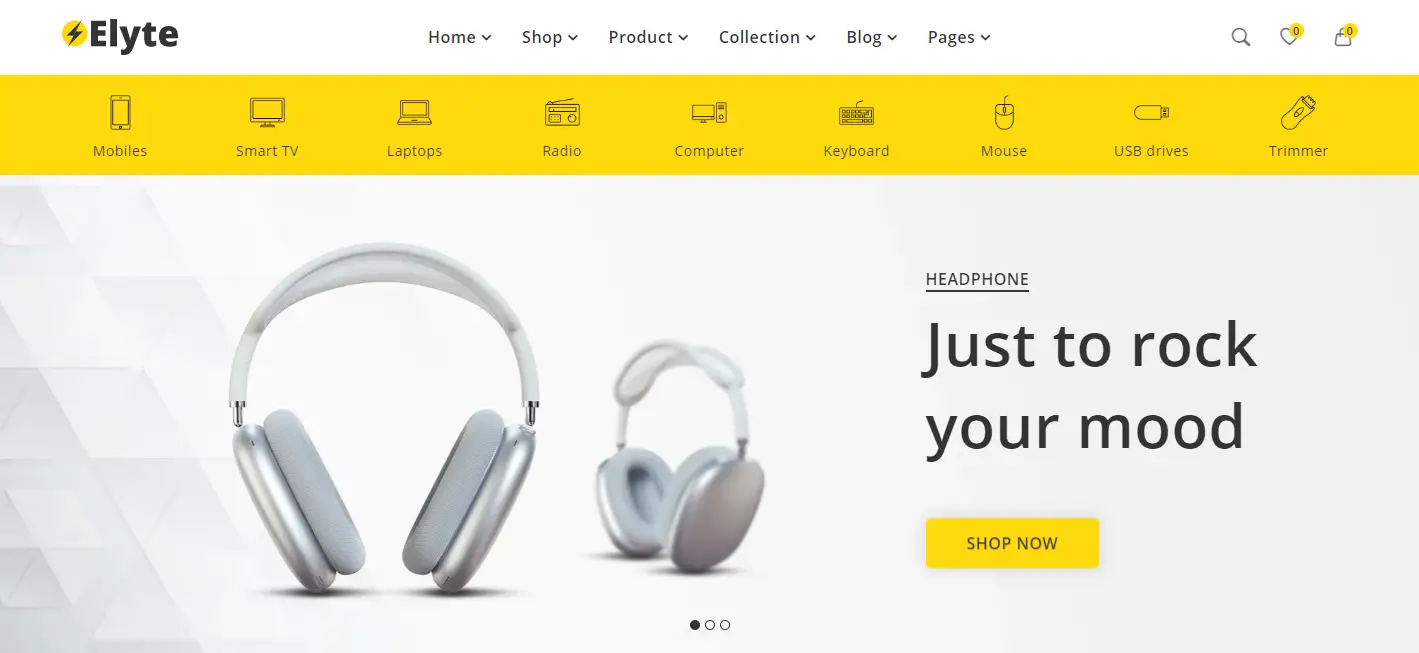Viewport: 1419px width, 653px height.
Task: Select the Mobiles category icon
Action: click(x=120, y=112)
